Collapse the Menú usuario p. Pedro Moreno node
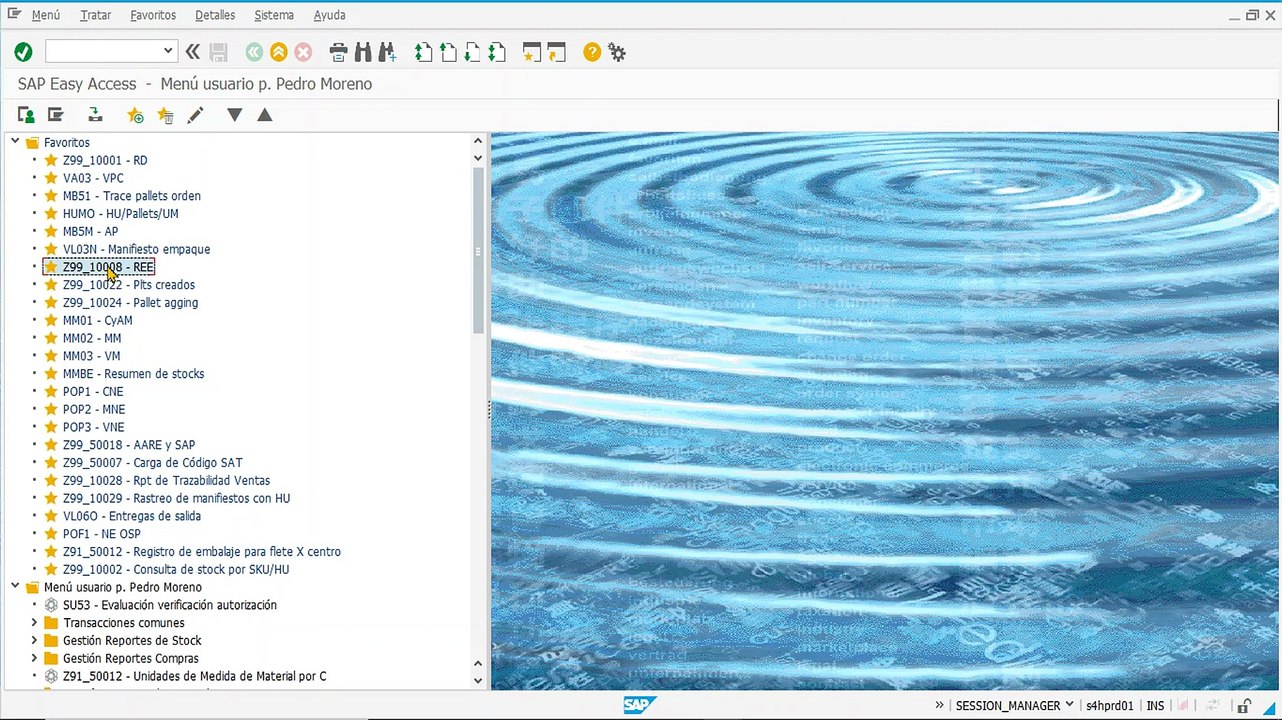This screenshot has height=720, width=1282. tap(15, 587)
